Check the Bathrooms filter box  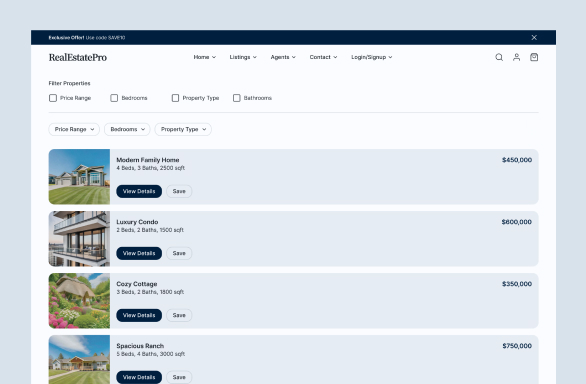click(x=237, y=98)
